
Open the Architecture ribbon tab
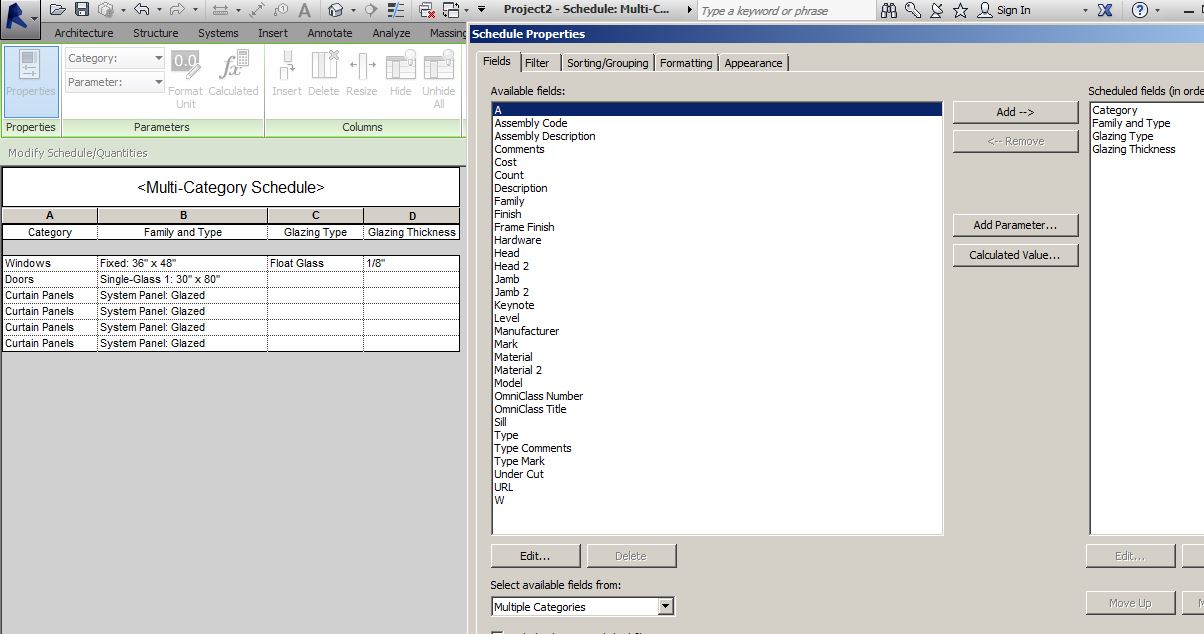point(84,33)
